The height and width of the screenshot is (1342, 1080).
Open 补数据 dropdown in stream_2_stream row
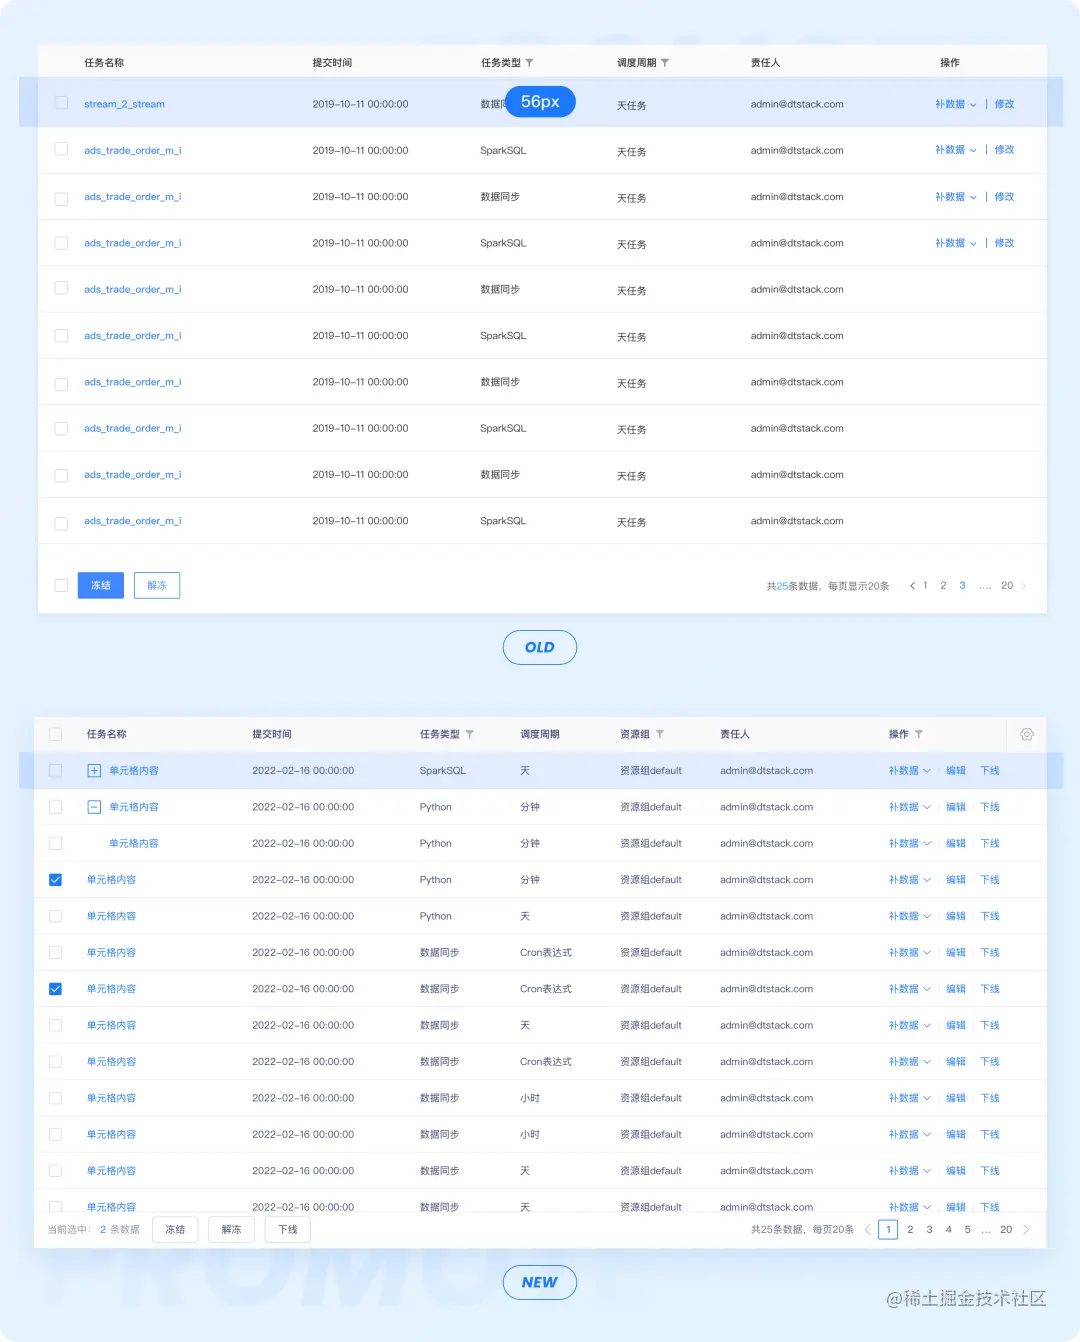point(955,104)
